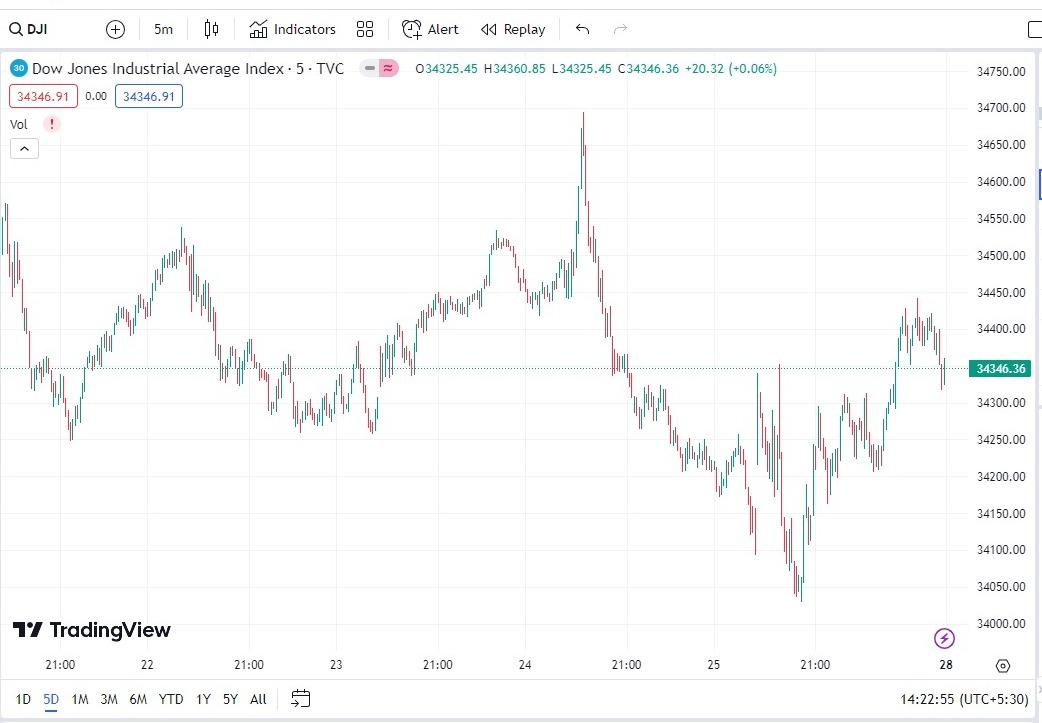Click the add symbol to compare plus icon
1042x723 pixels.
coord(115,29)
